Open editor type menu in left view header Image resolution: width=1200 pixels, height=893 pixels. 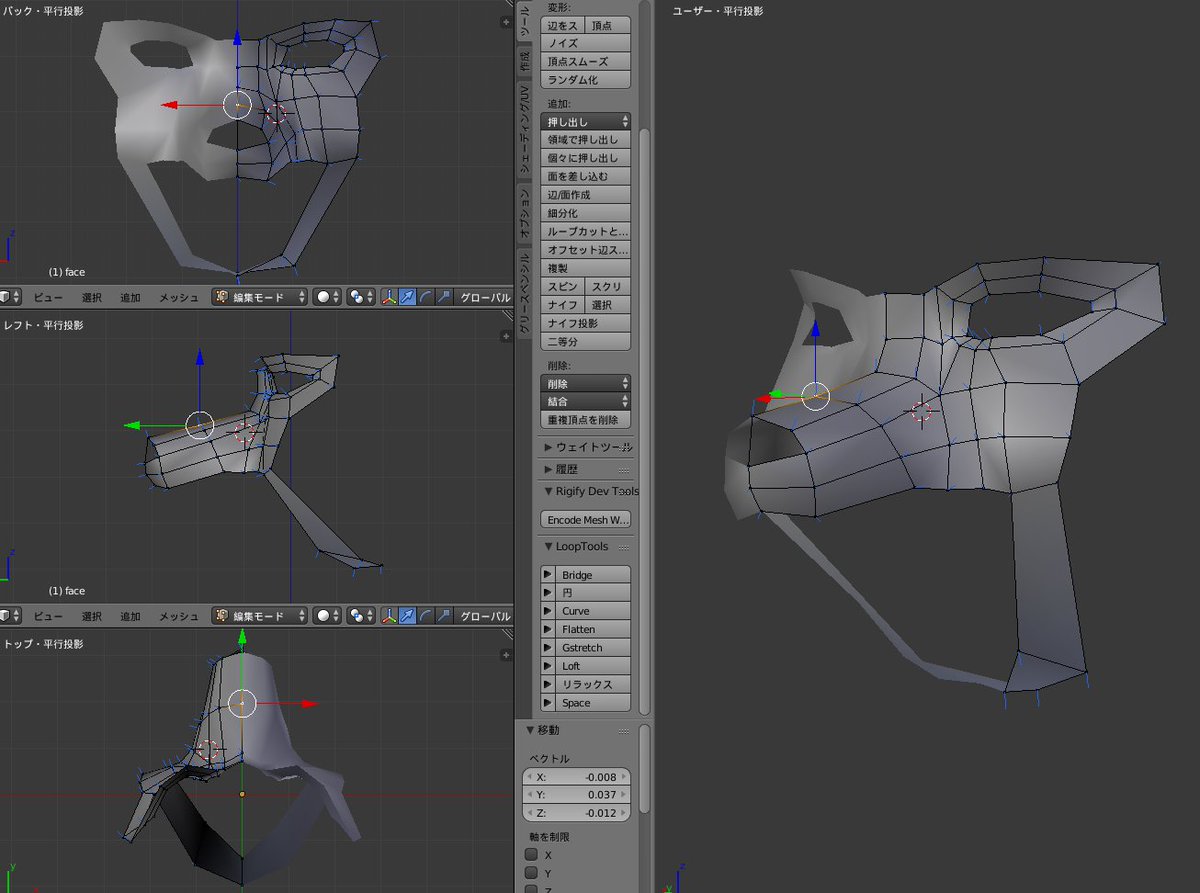pos(9,616)
